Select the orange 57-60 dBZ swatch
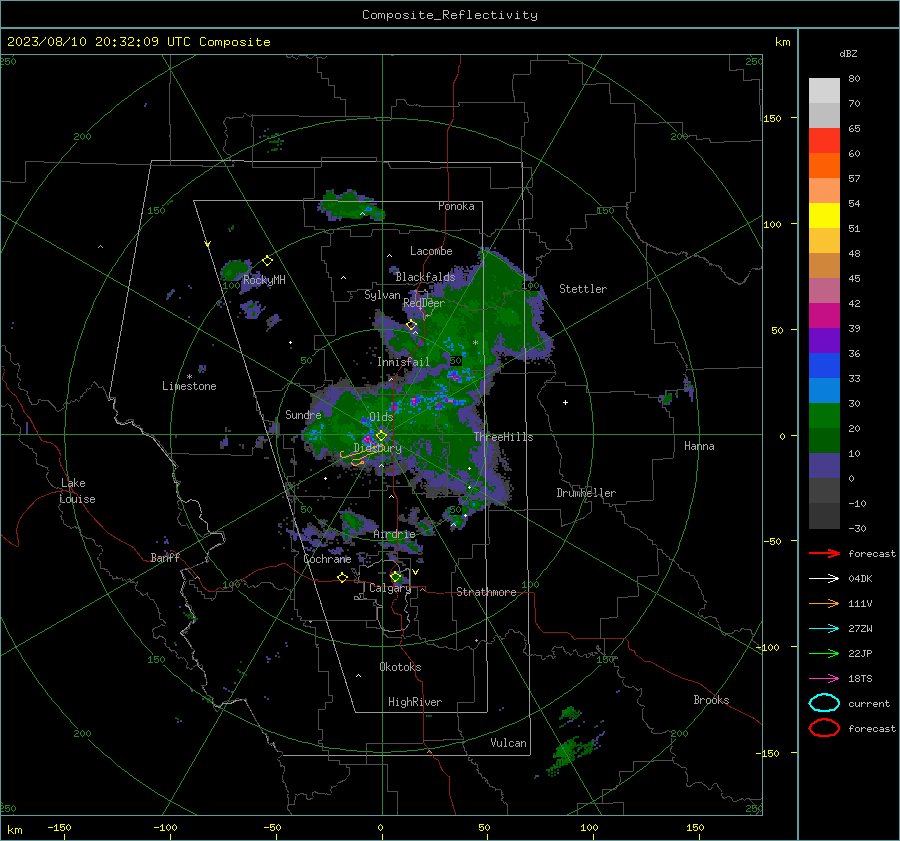This screenshot has width=900, height=841. tap(824, 166)
